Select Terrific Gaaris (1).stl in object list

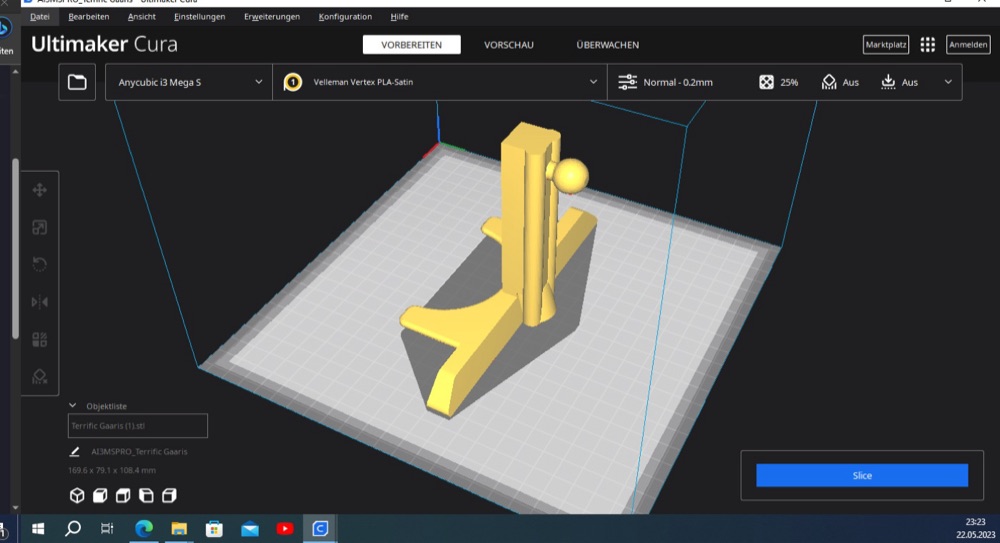[x=138, y=426]
